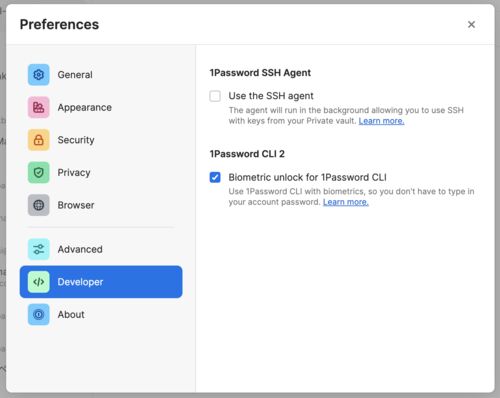Open Learn more link for CLI biometrics
Screen dimensions: 500x398
pyautogui.click(x=346, y=202)
